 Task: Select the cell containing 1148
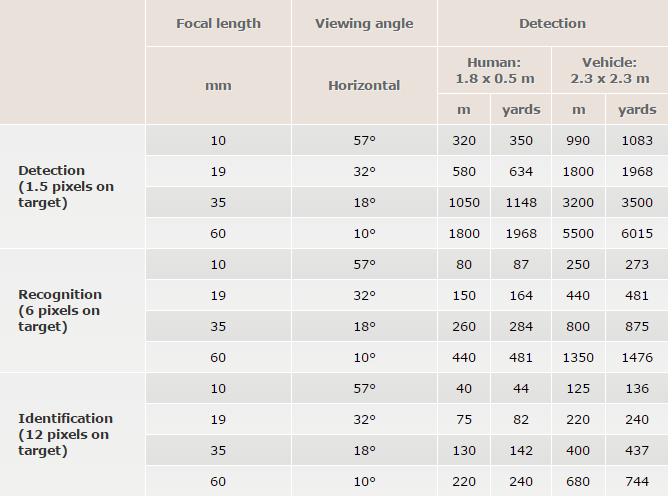(x=521, y=202)
